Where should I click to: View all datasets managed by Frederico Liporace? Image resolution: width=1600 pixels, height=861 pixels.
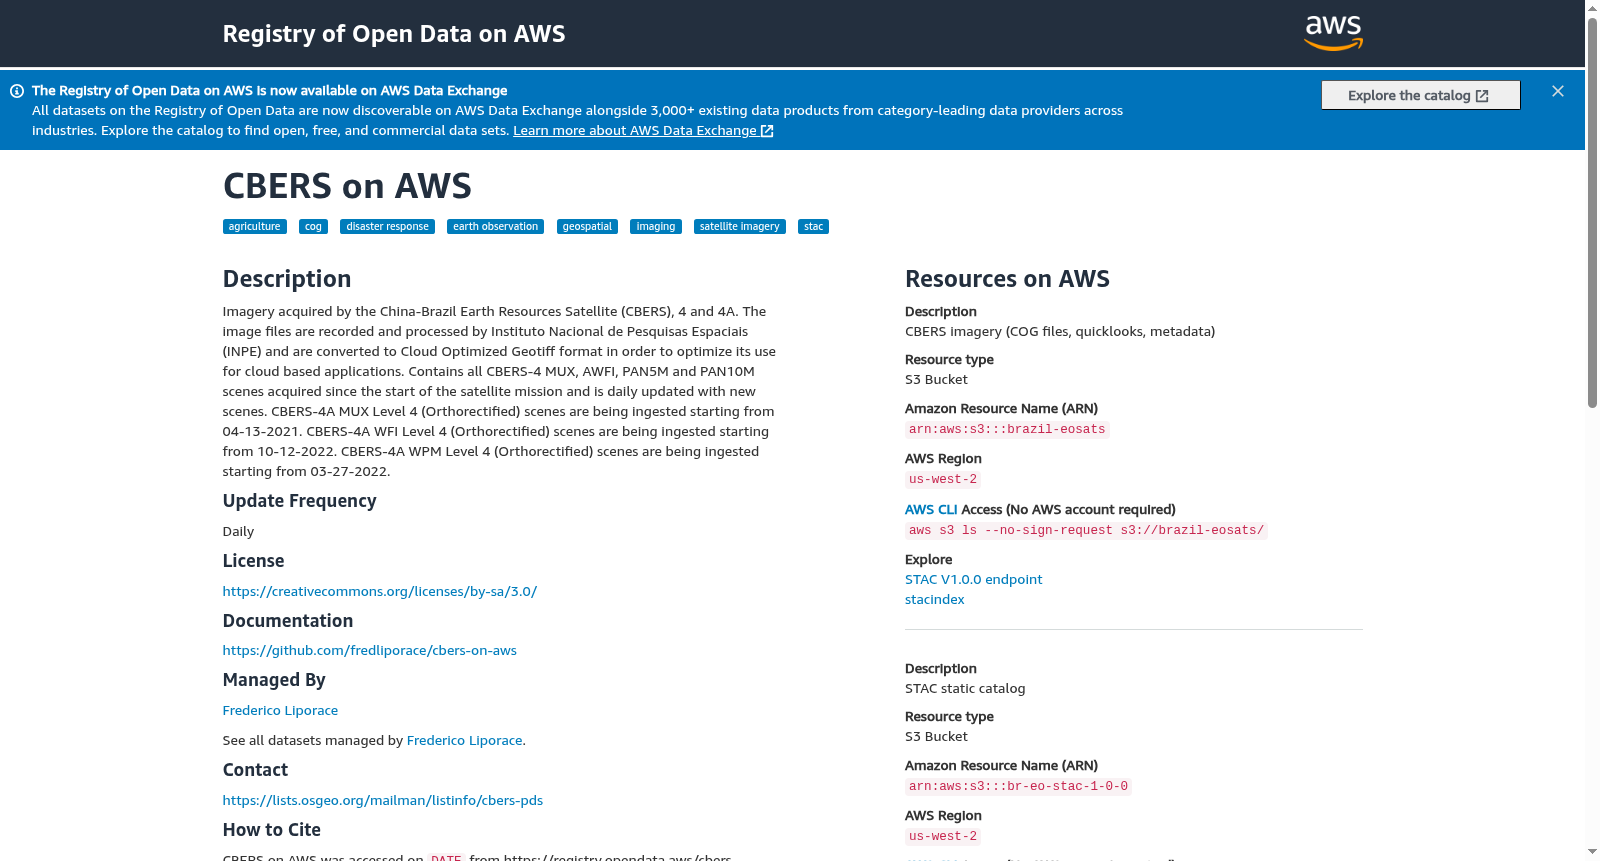pos(464,740)
